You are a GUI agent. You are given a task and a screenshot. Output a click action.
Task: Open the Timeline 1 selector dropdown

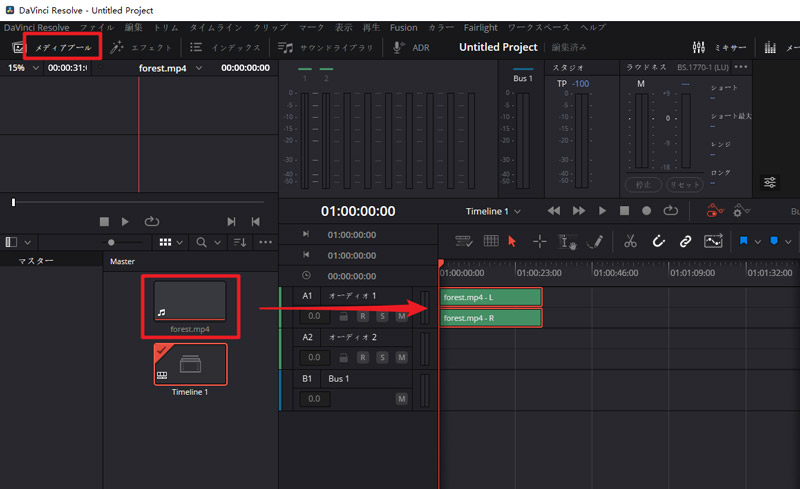517,211
